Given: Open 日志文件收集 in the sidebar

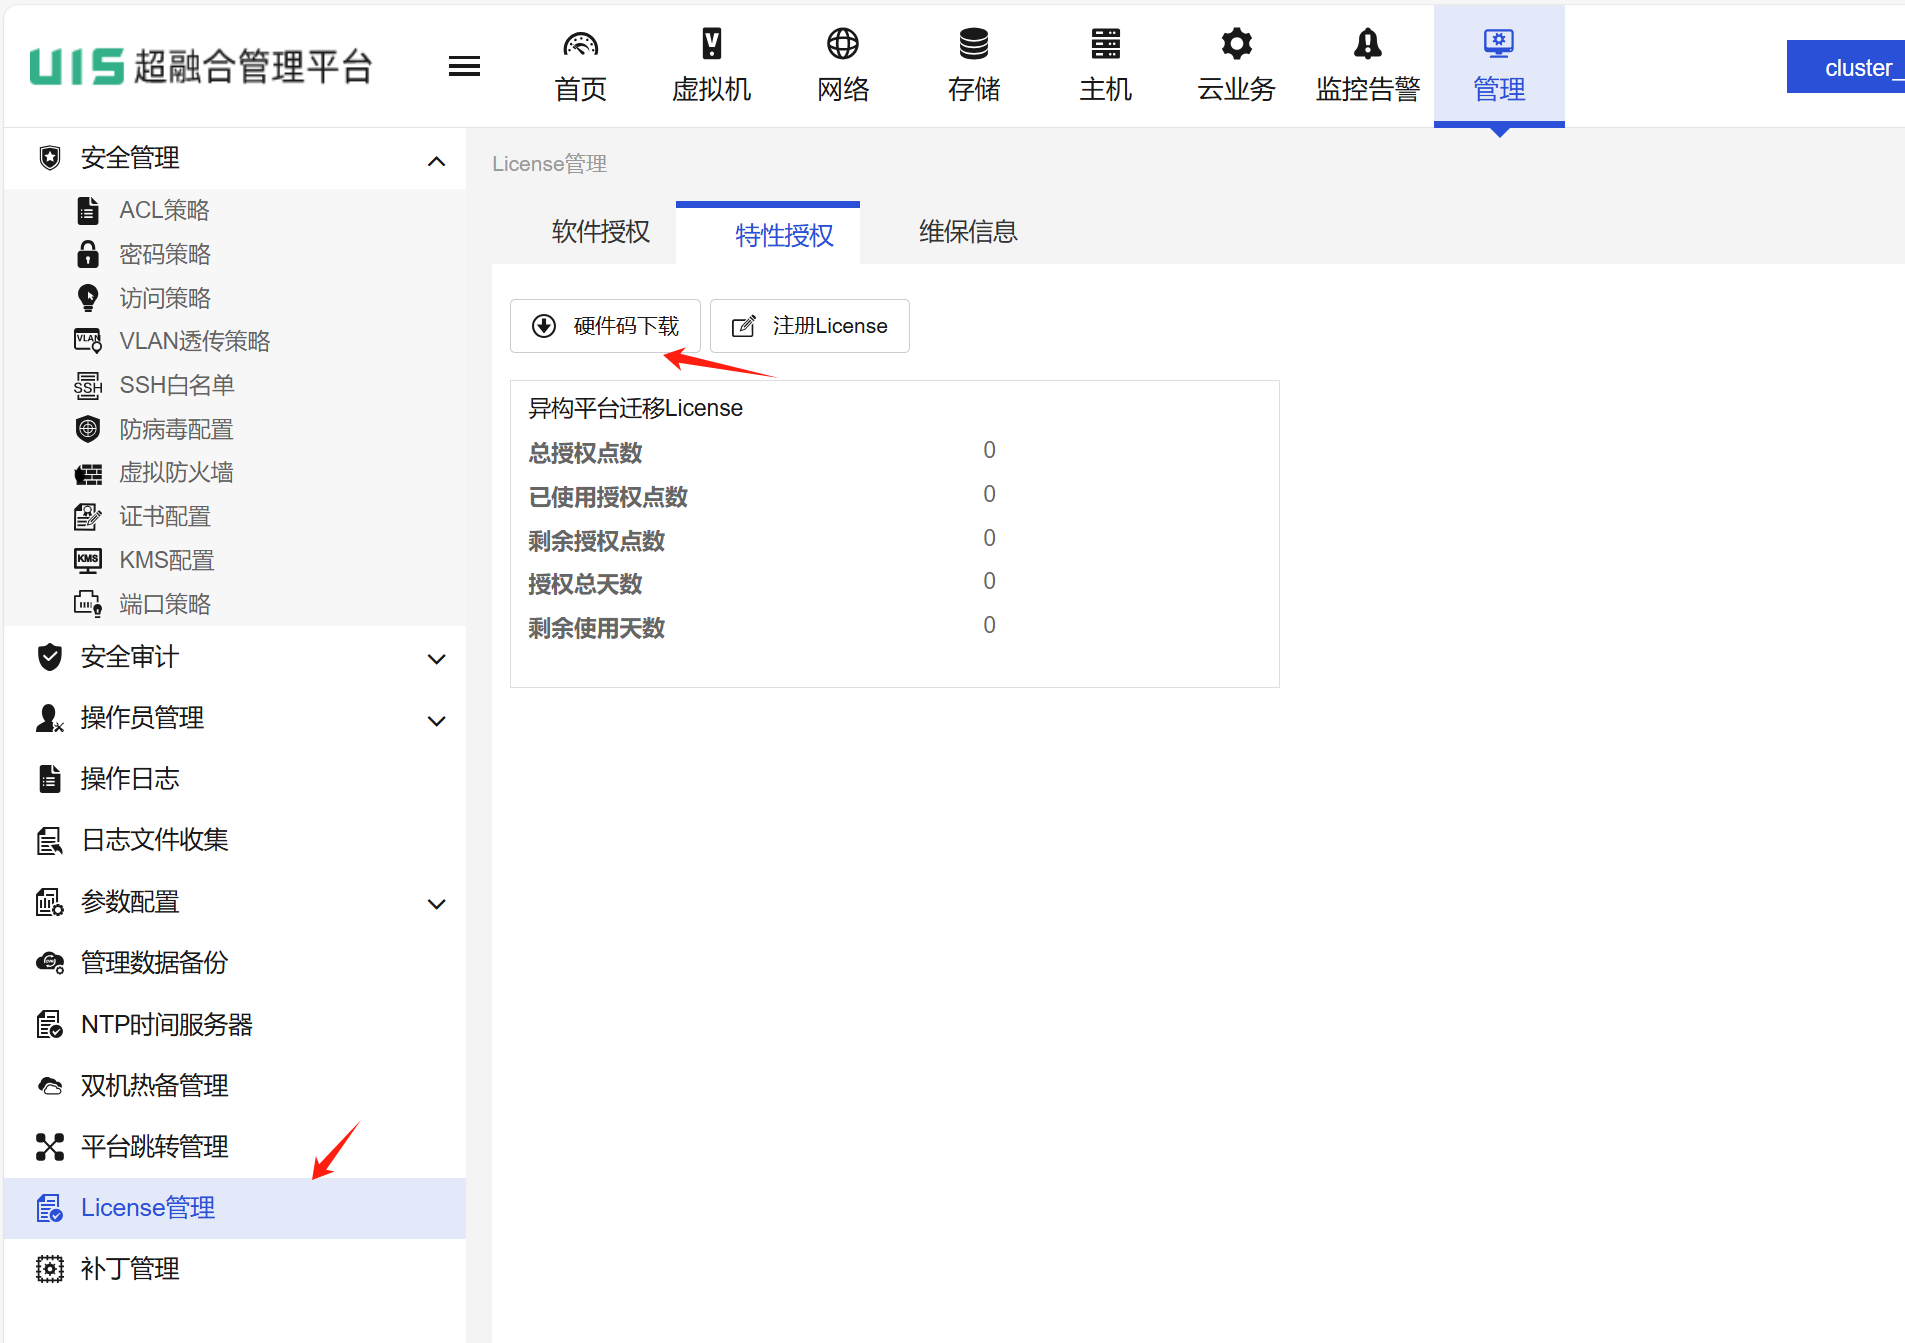Looking at the screenshot, I should 235,840.
